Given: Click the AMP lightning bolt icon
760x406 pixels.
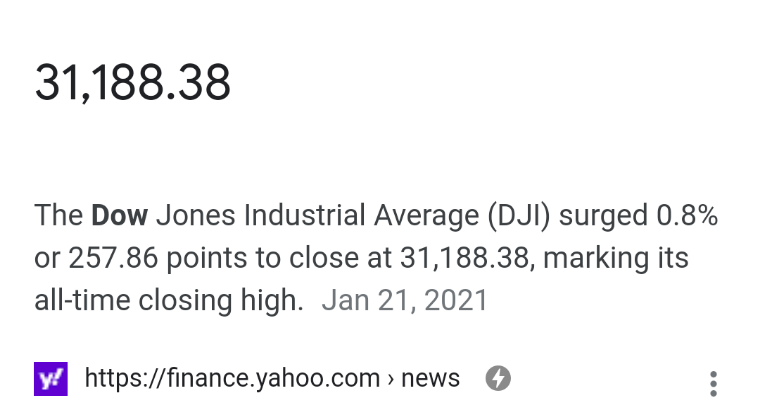Looking at the screenshot, I should click(498, 378).
